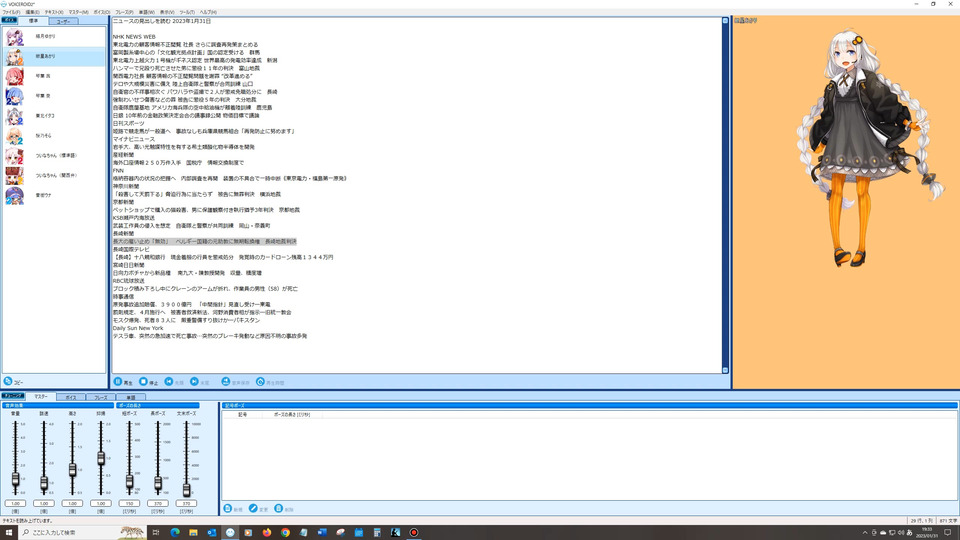Viewport: 960px width, 540px height.
Task: Click the 話速 speed slider handle
Action: [44, 484]
